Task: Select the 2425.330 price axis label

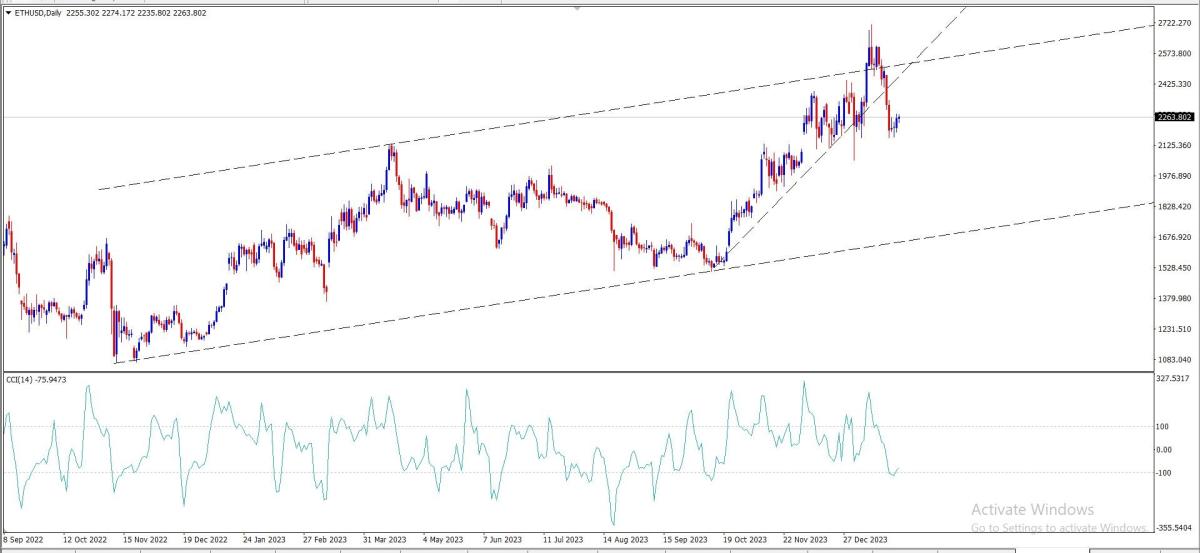Action: pos(1175,84)
